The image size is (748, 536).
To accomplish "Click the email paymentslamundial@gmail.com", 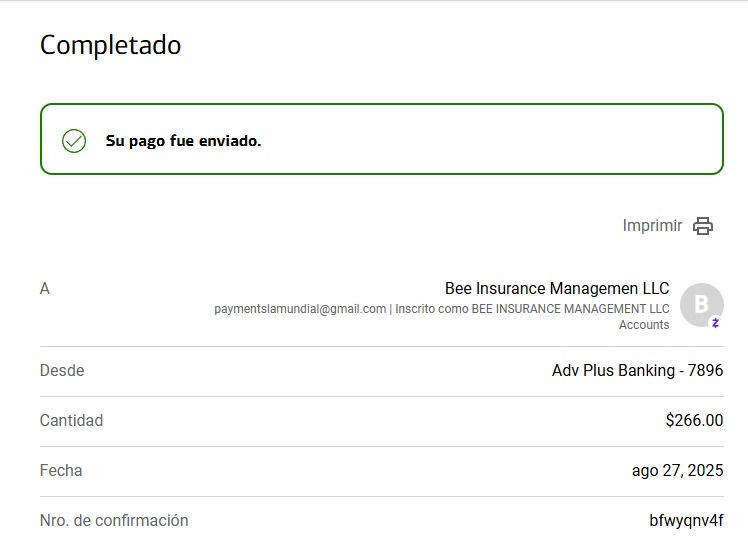I will pyautogui.click(x=300, y=309).
